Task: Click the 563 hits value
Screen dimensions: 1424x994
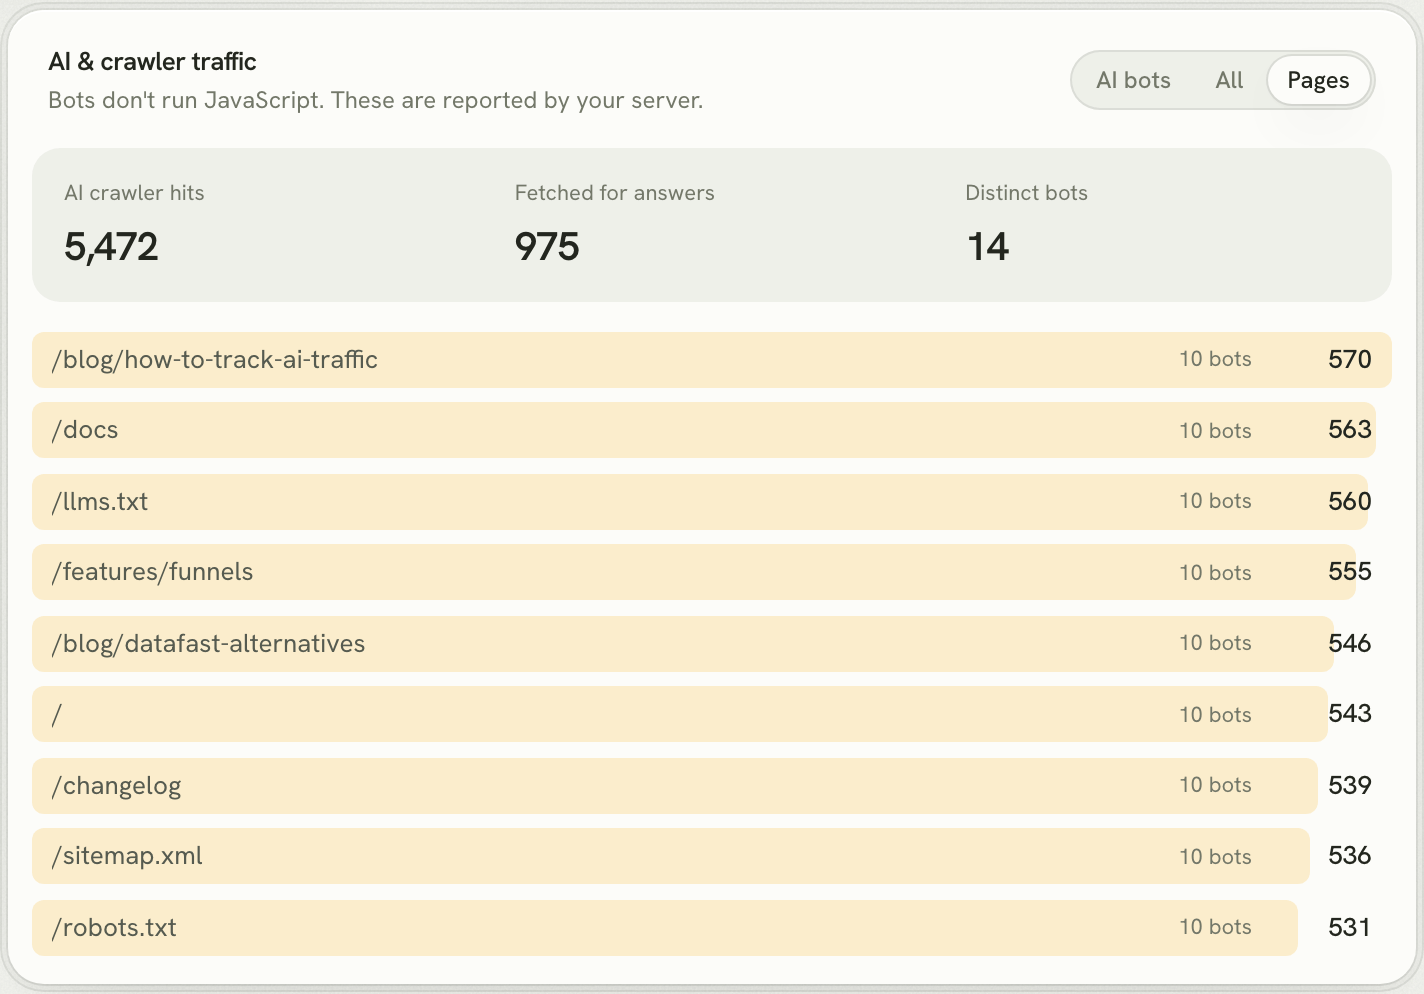Action: (1350, 430)
